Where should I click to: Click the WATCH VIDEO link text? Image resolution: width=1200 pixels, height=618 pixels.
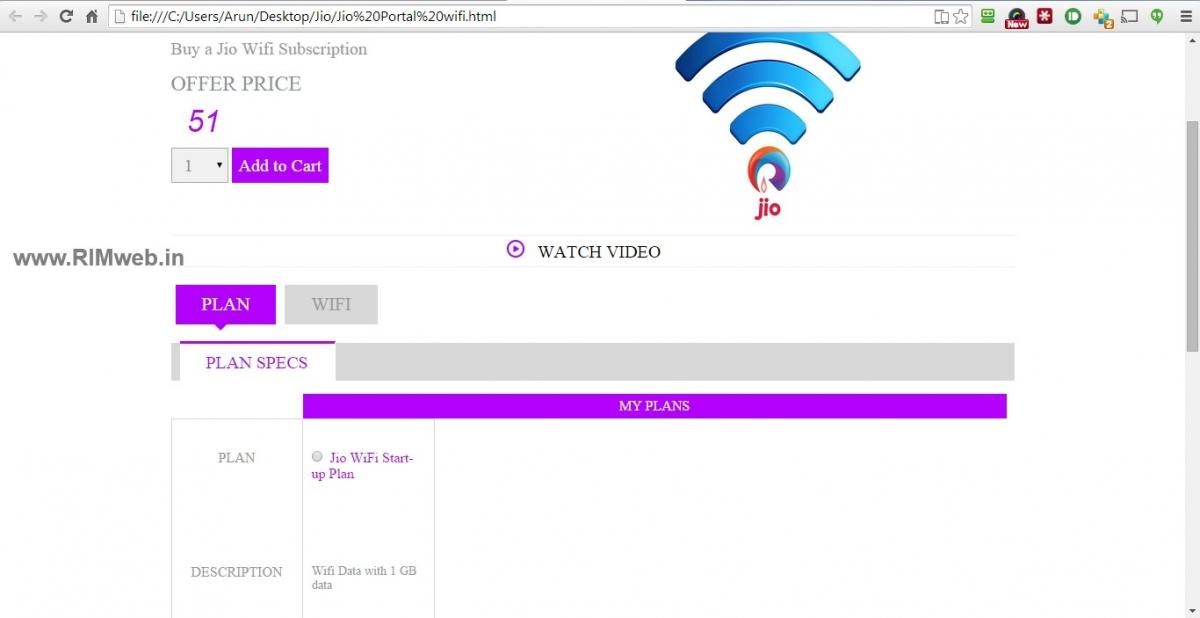[x=599, y=252]
